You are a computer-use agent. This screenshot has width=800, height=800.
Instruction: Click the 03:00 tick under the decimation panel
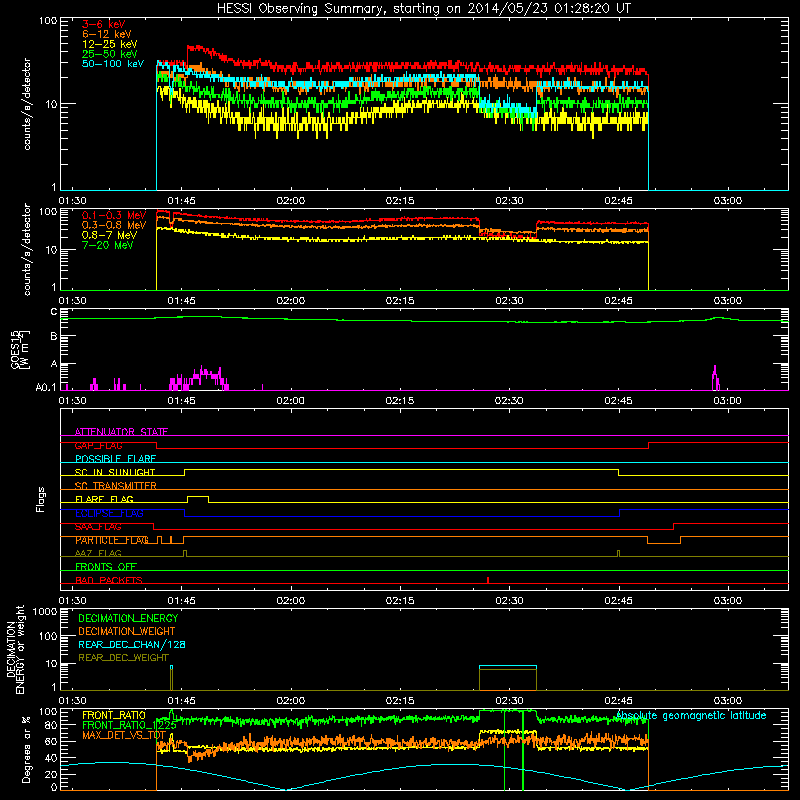point(728,701)
